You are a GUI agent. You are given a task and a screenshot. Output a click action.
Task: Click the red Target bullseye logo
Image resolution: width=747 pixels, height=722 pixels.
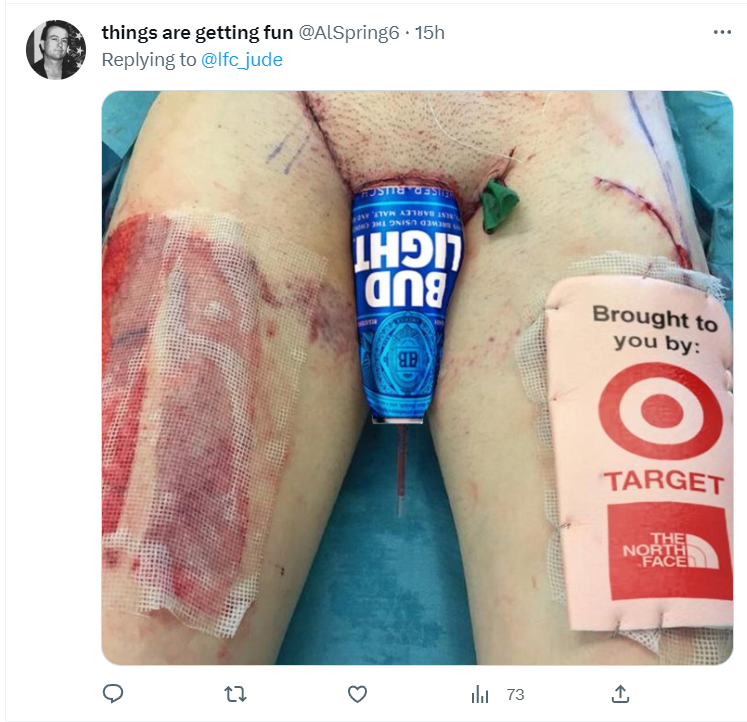point(660,411)
